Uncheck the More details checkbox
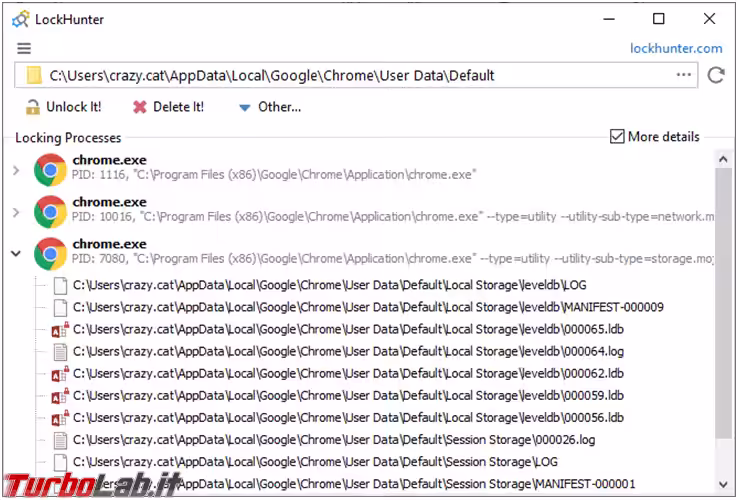 [x=617, y=137]
